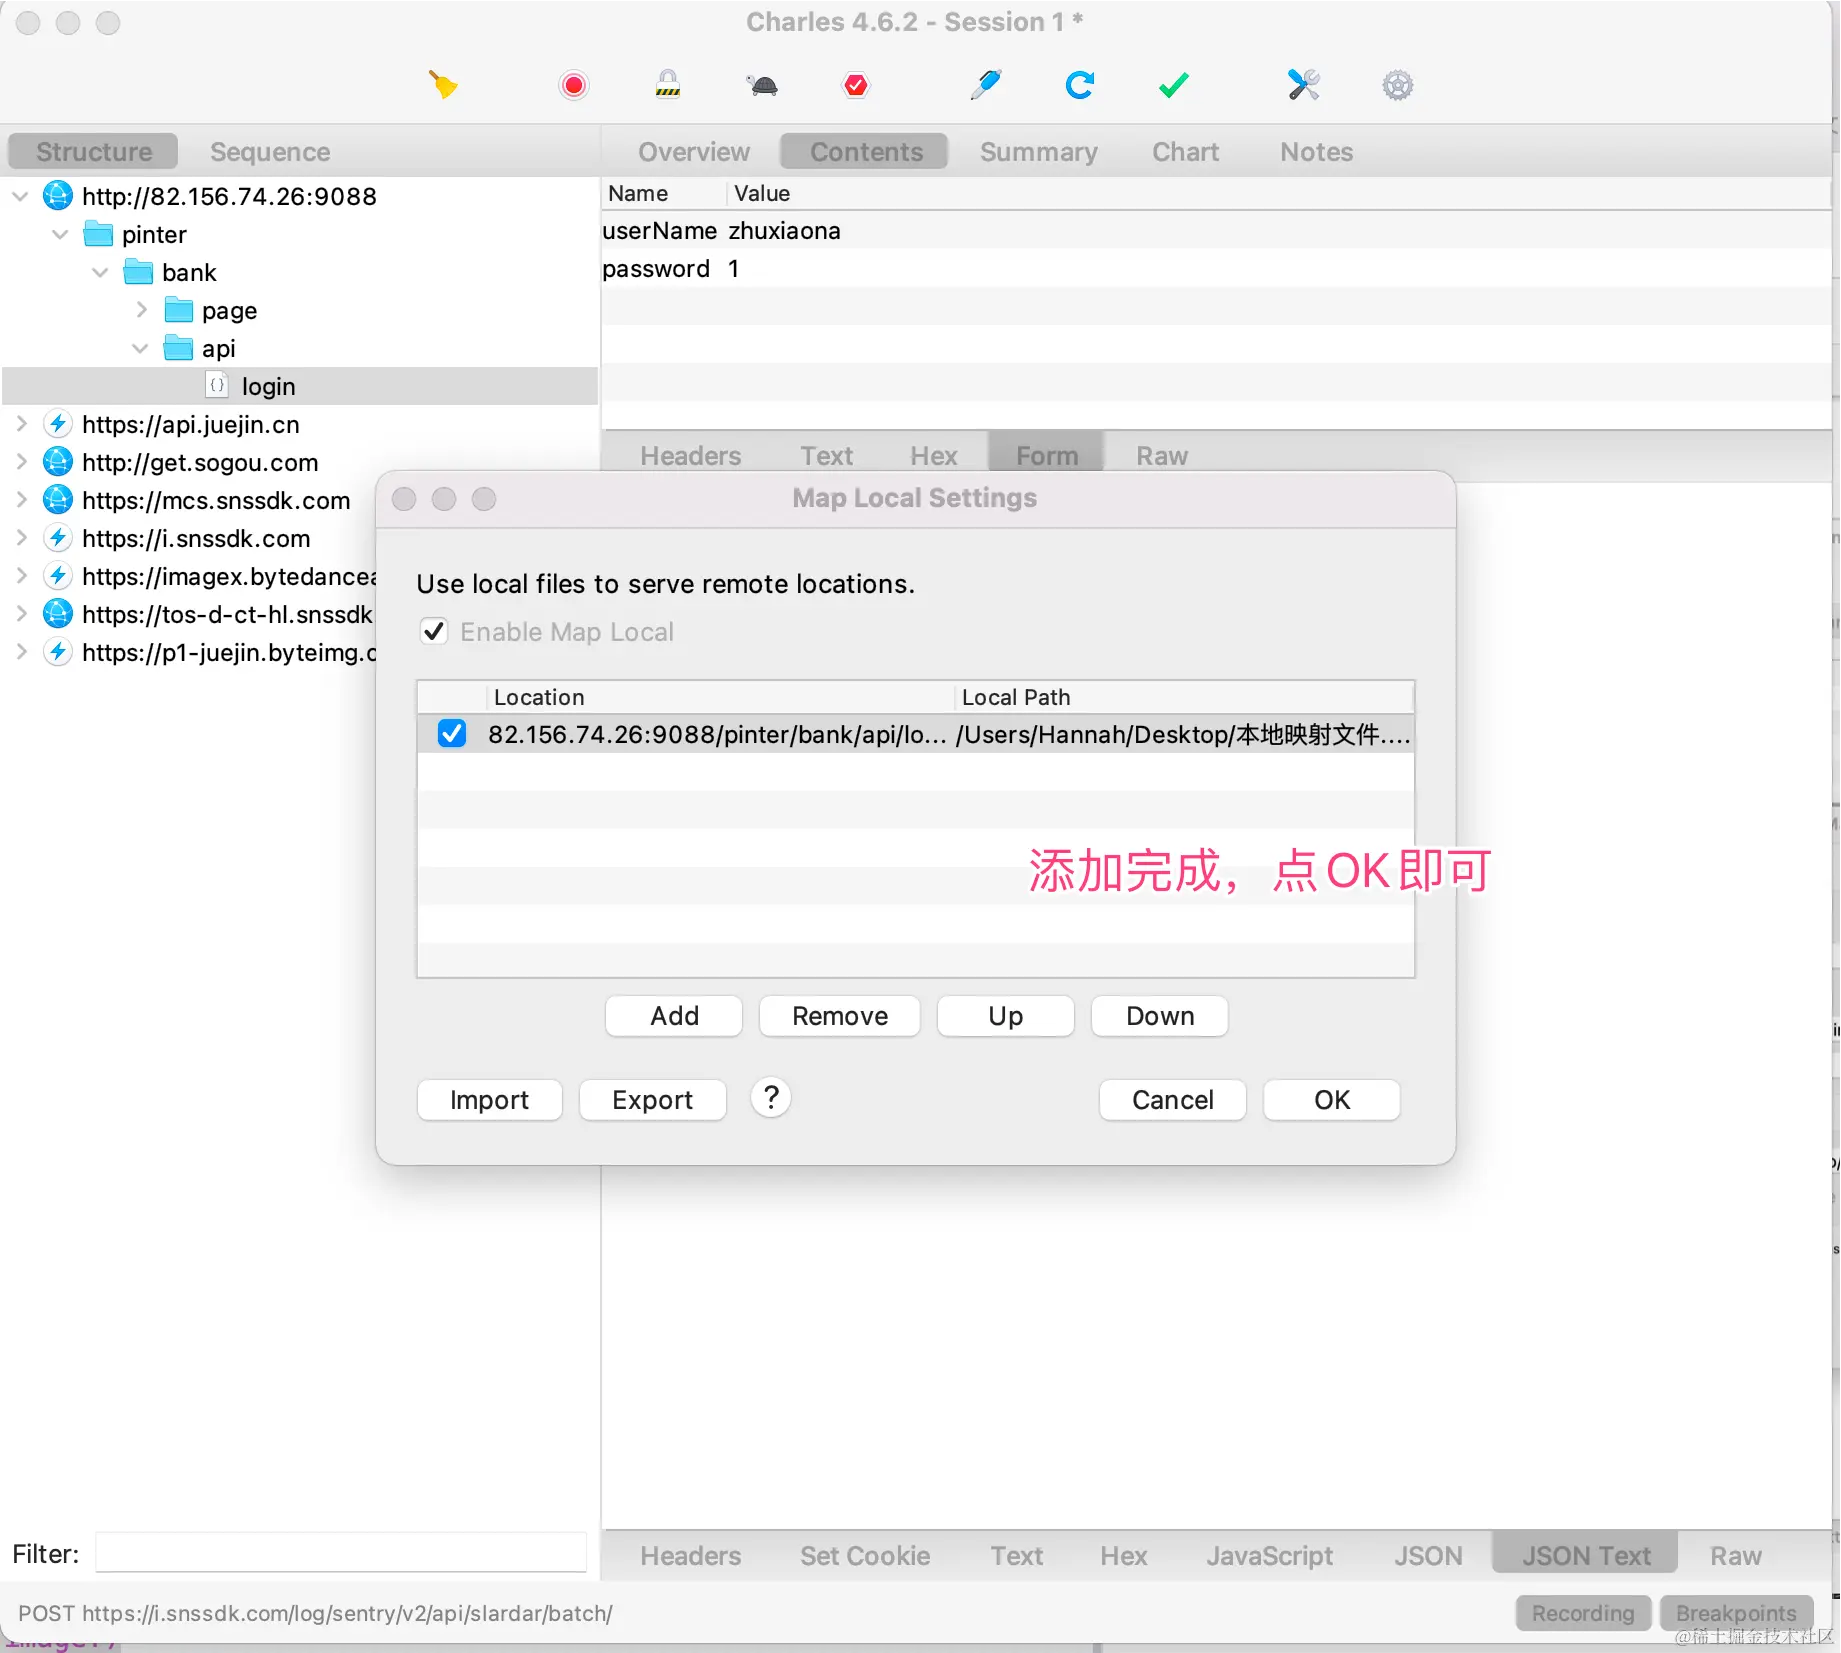The image size is (1841, 1653).
Task: Open the Notes tab
Action: click(1316, 152)
